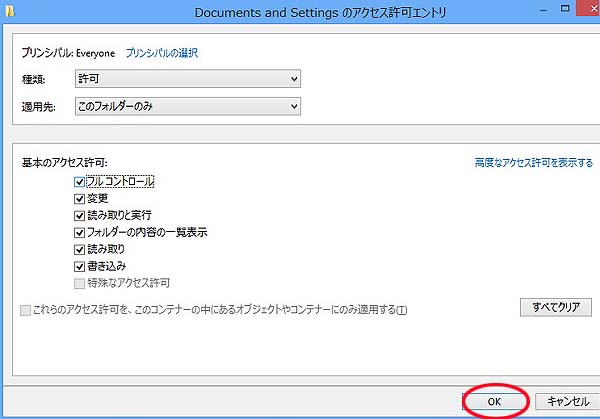Open the 高度なアクセス許可を表示する link
This screenshot has height=419, width=600.
(533, 162)
